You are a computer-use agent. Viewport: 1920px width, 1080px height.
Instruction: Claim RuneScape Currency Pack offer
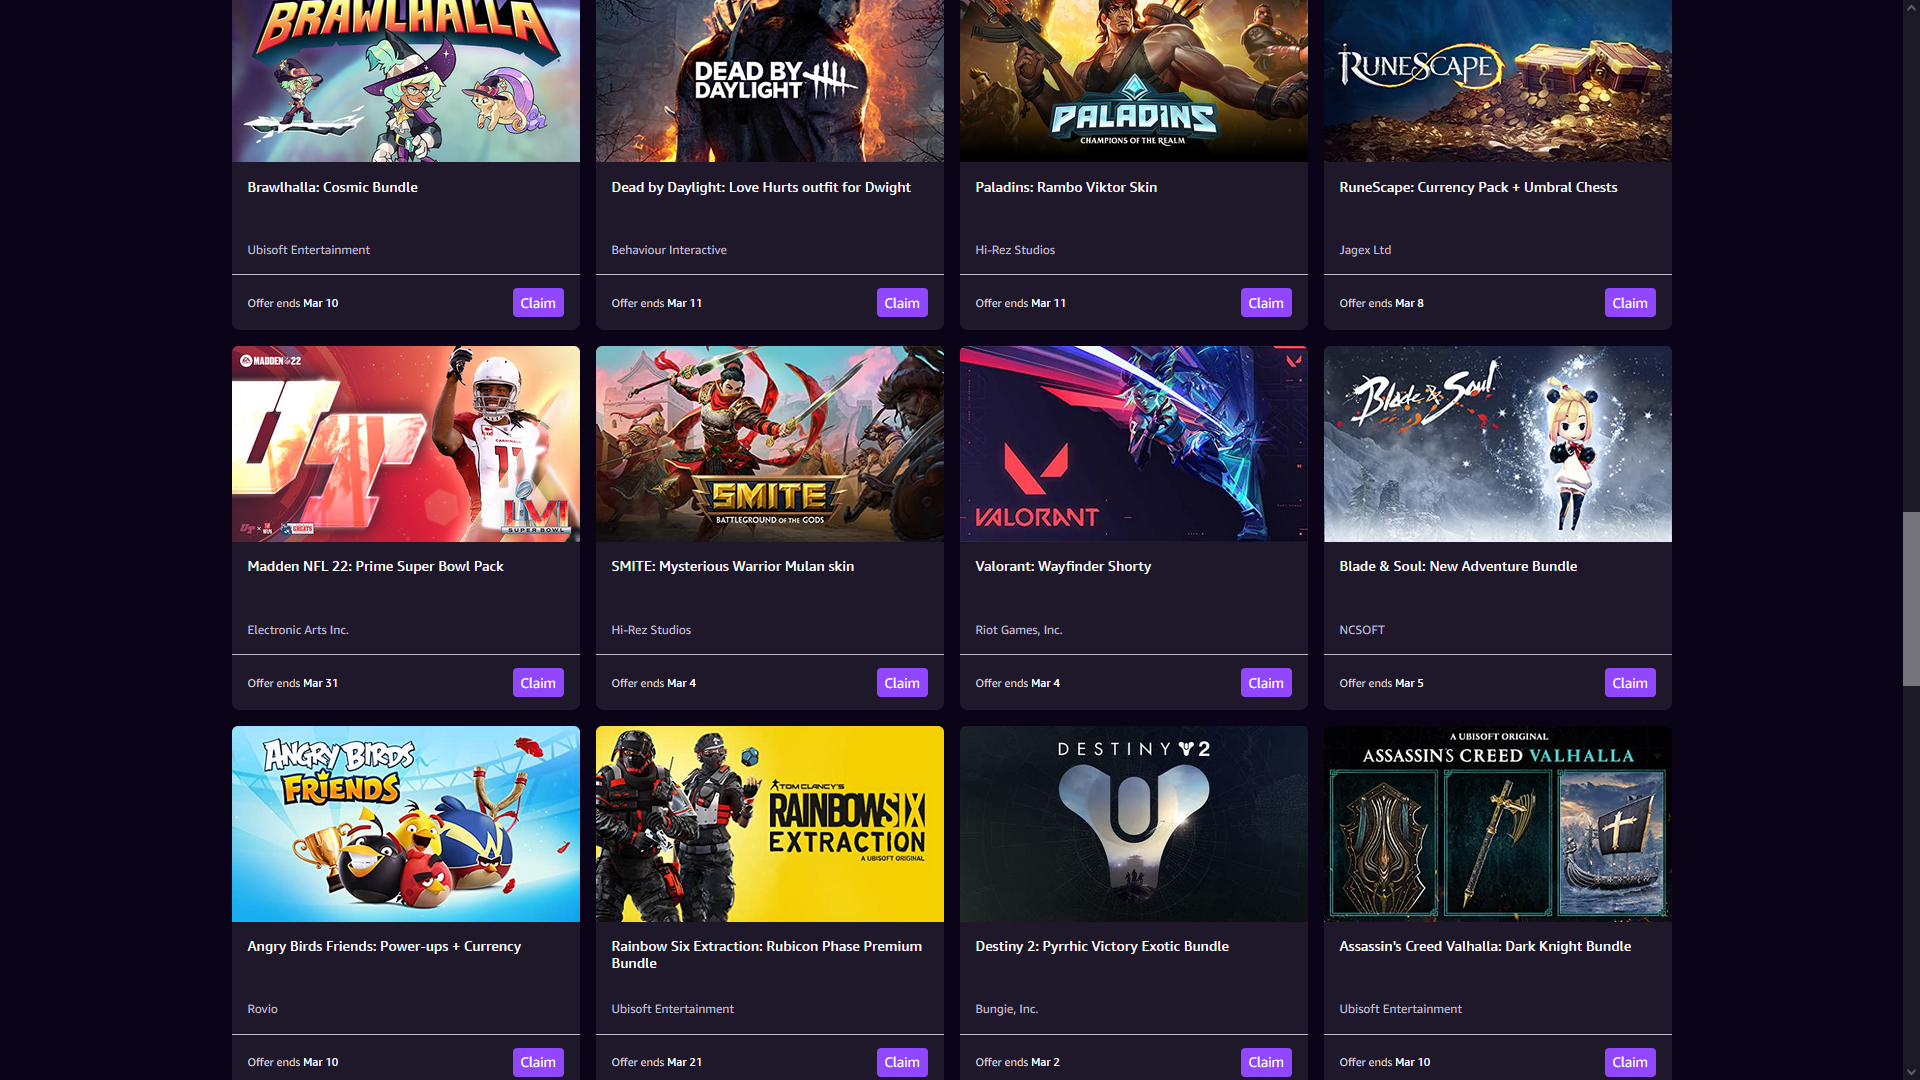click(x=1630, y=303)
